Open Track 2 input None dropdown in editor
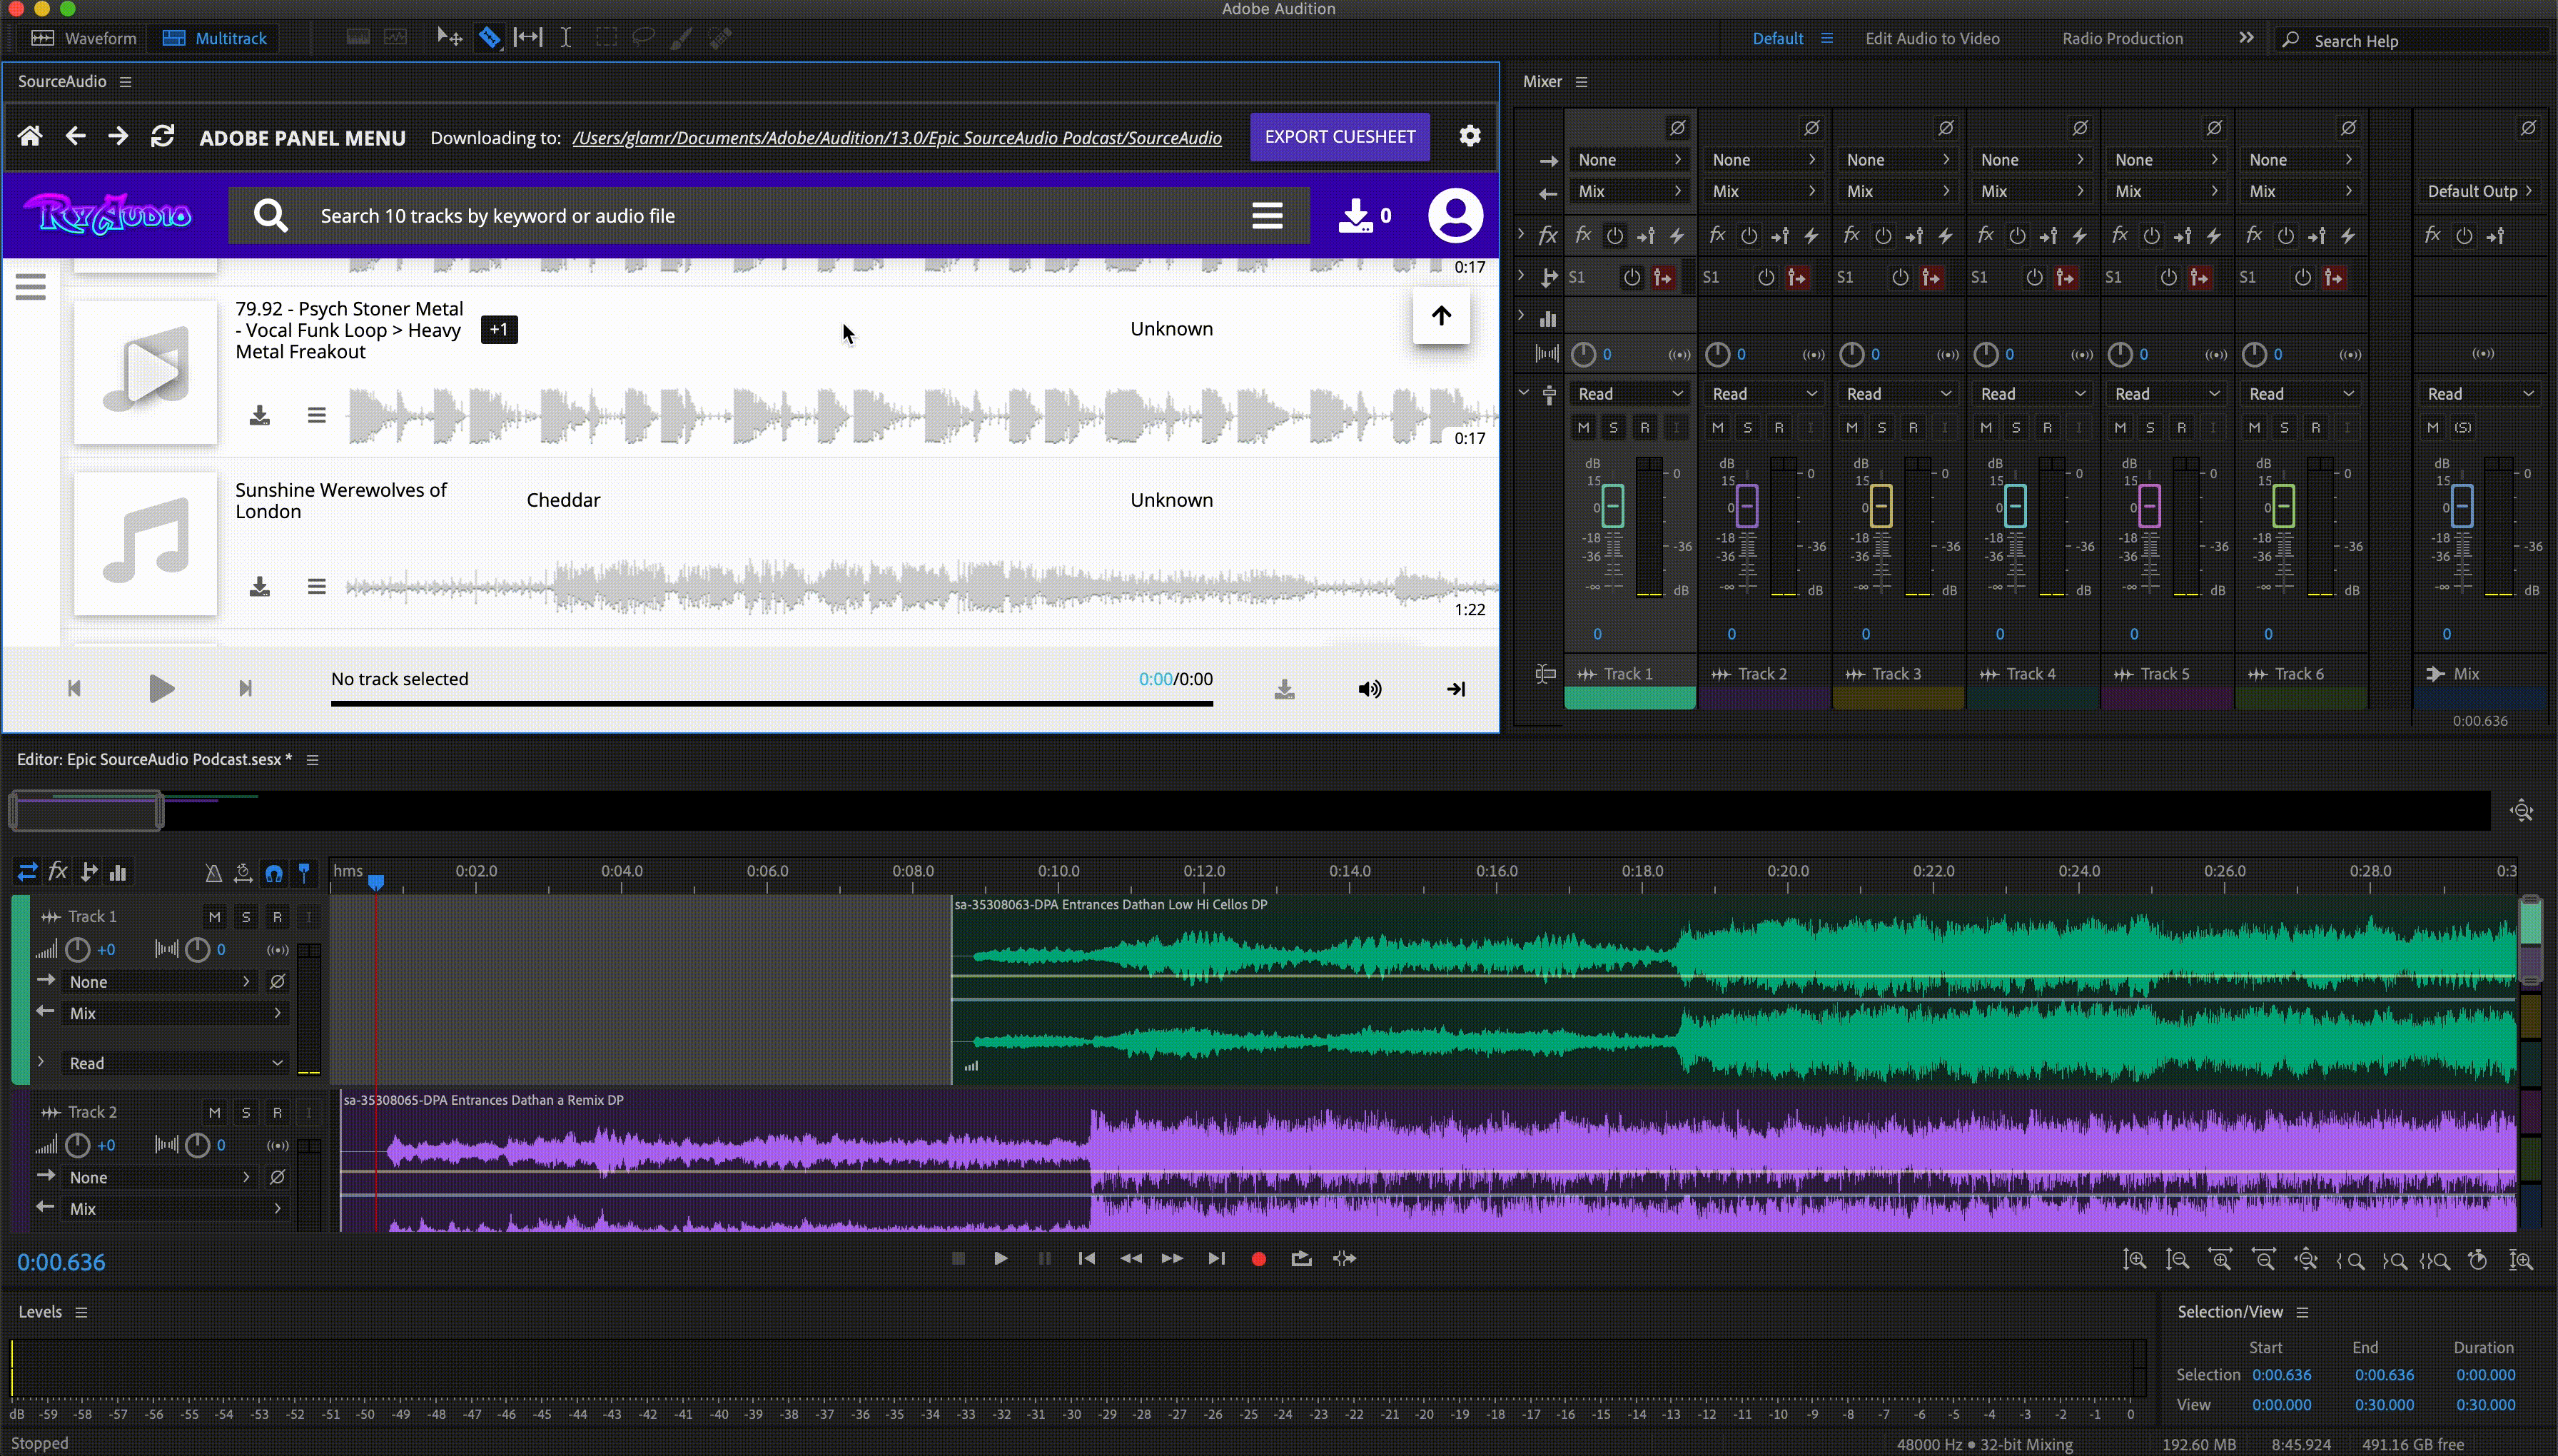The height and width of the screenshot is (1456, 2558). [x=159, y=1178]
